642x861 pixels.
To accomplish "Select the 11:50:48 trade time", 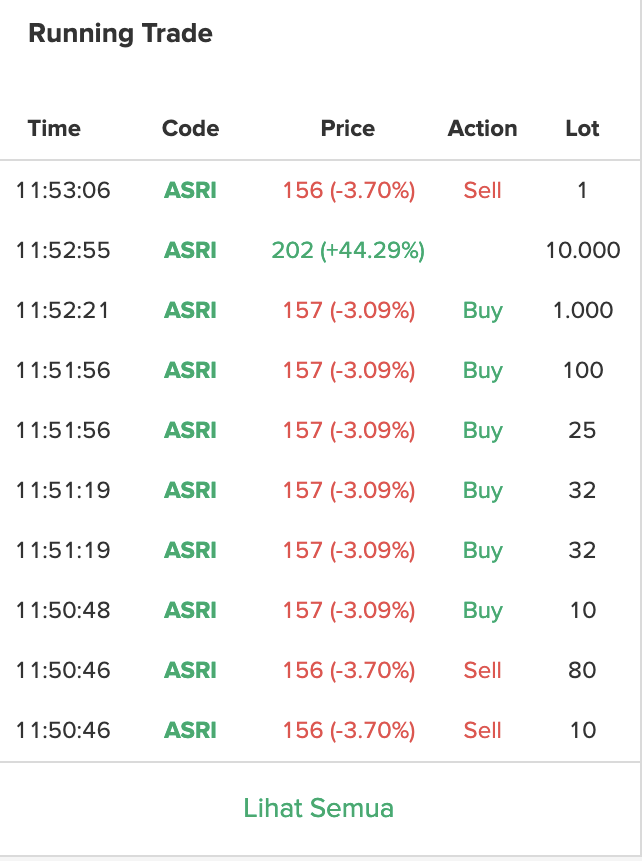I will (x=63, y=610).
